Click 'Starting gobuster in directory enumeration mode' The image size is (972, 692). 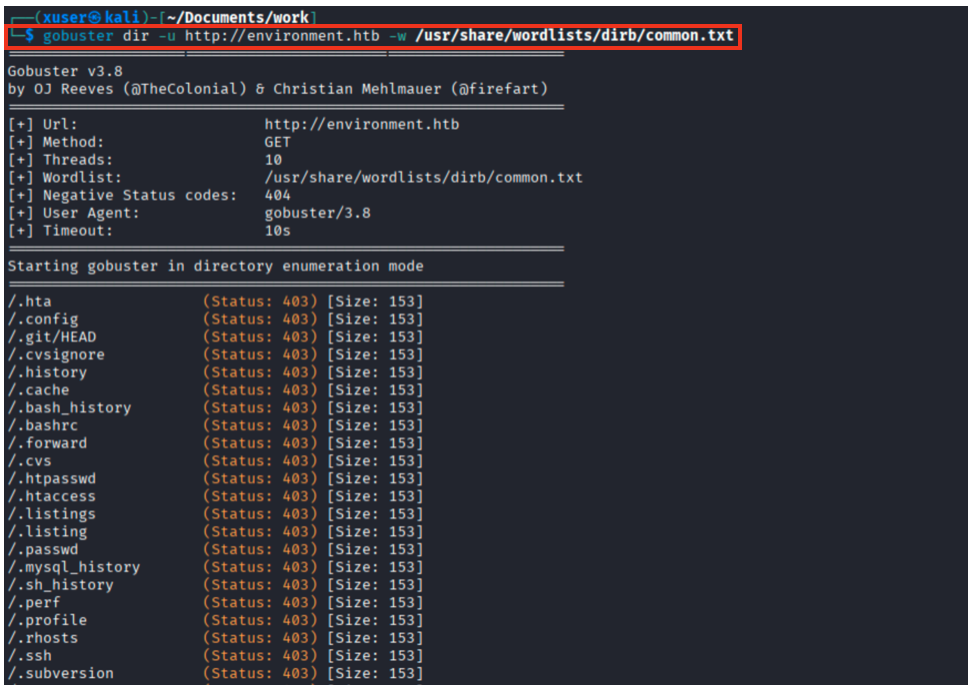[216, 267]
